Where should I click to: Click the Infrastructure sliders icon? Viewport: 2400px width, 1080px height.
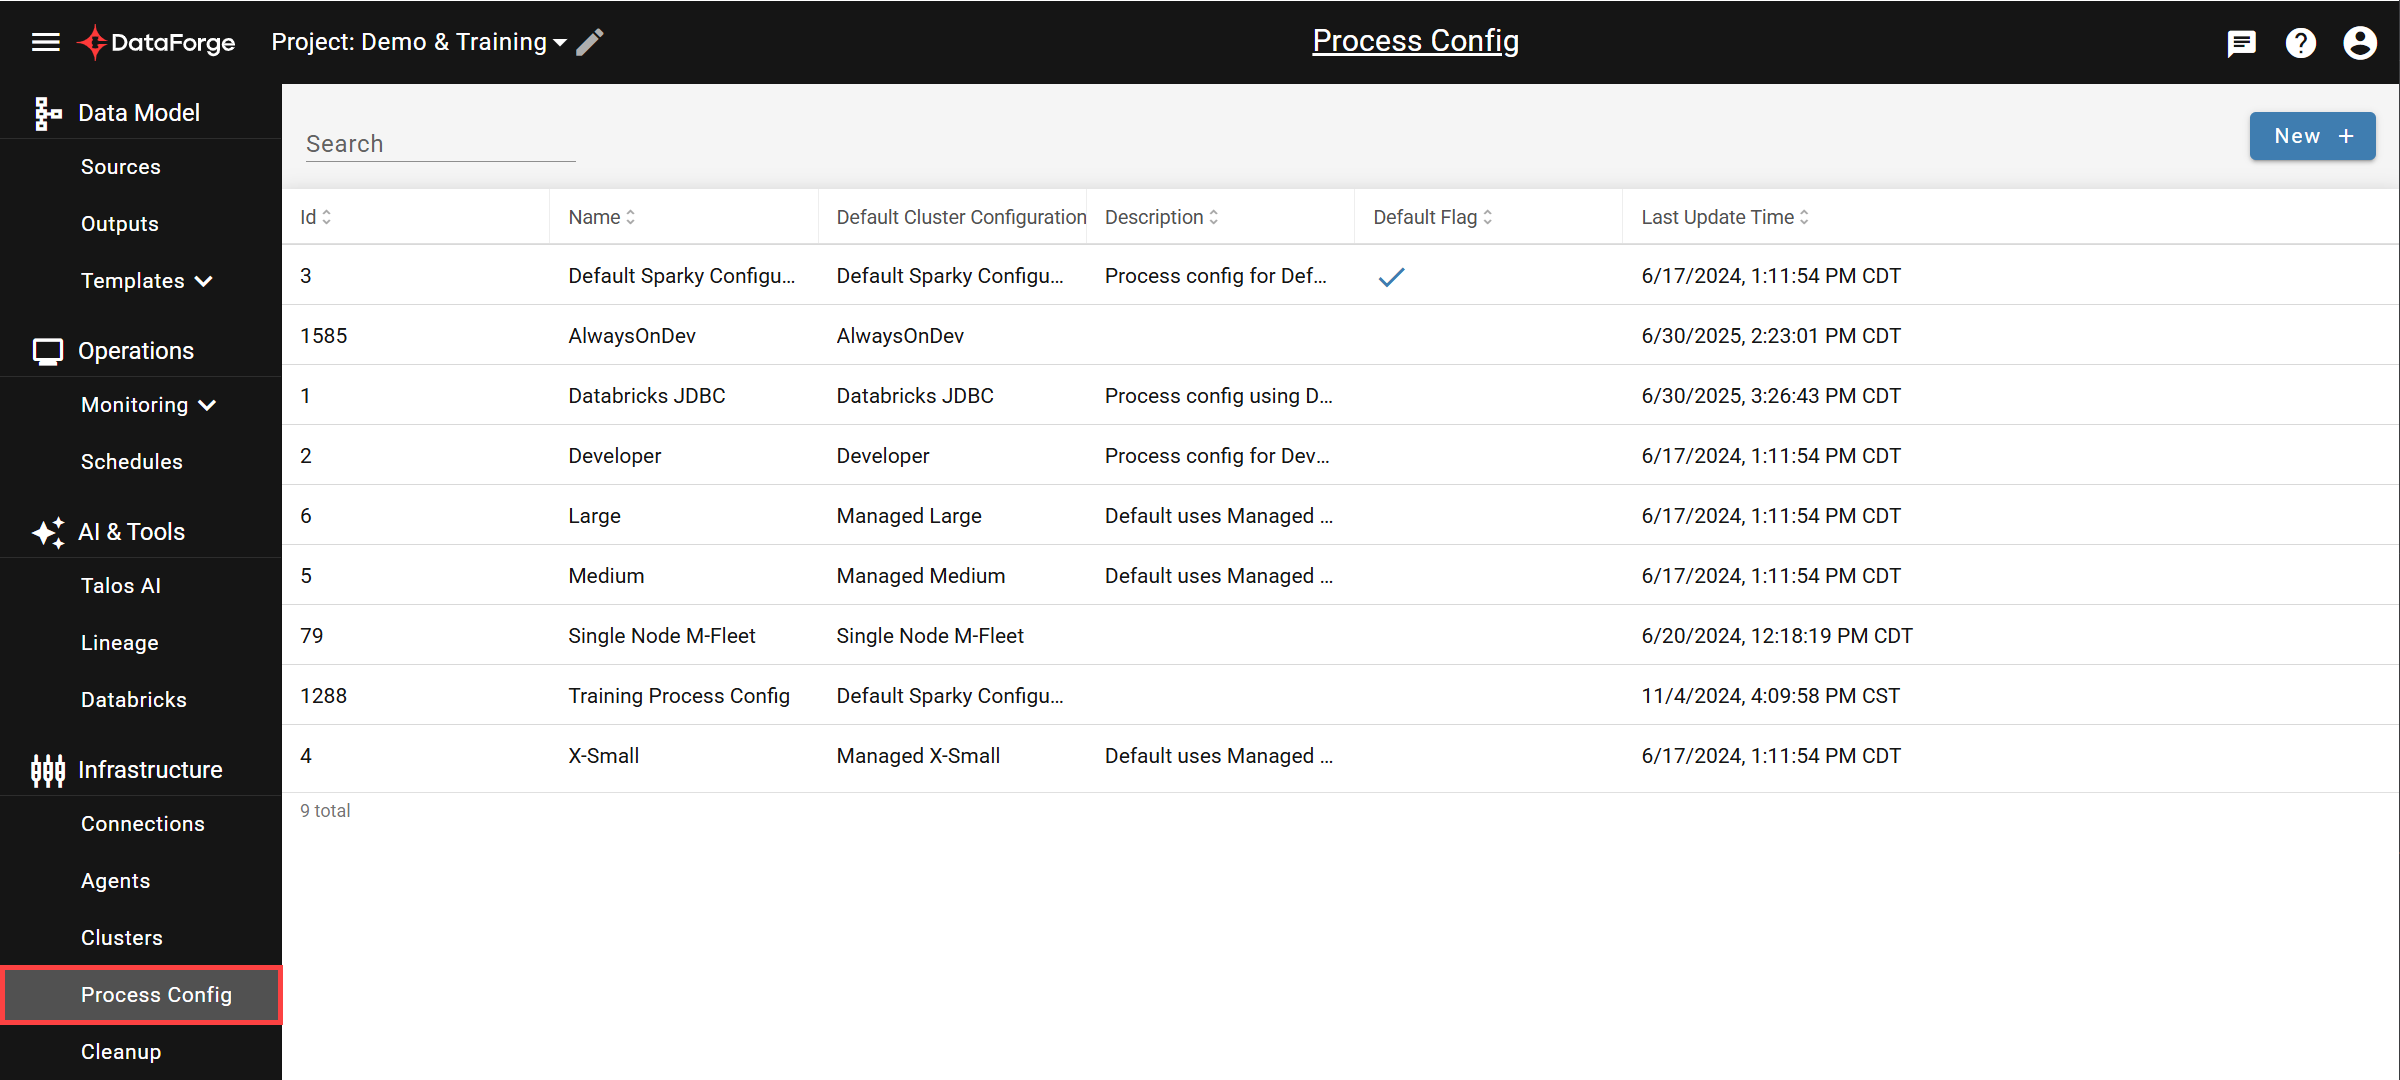coord(47,769)
